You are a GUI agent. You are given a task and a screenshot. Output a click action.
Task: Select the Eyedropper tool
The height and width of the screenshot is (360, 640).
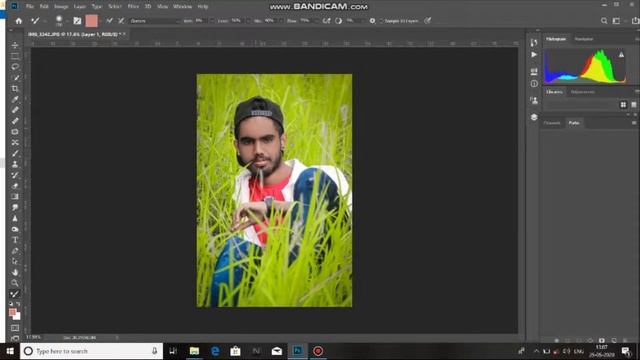pyautogui.click(x=15, y=99)
